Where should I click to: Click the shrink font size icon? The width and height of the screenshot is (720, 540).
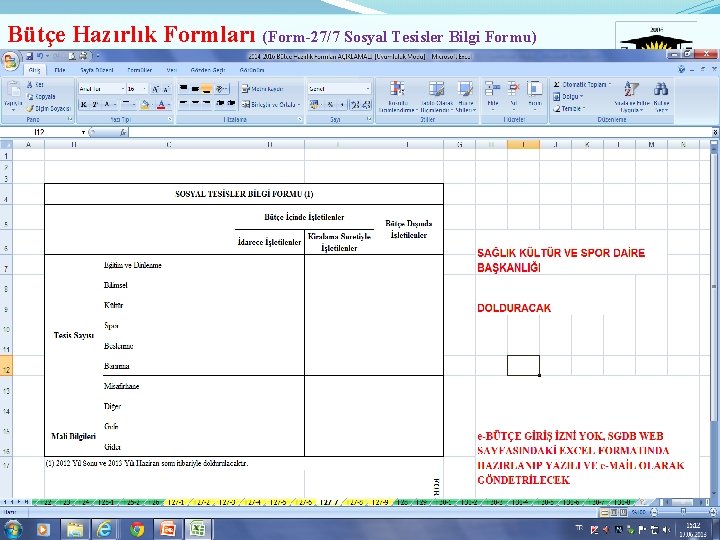point(165,89)
